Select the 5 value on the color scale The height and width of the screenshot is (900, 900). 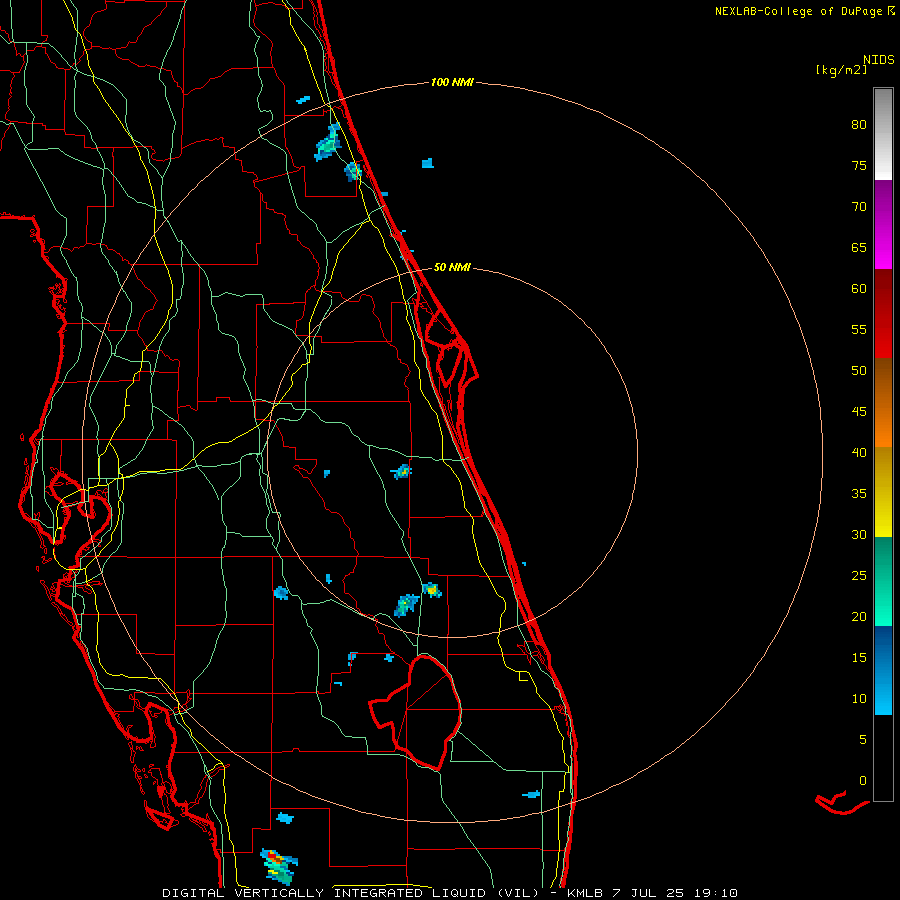pos(863,739)
